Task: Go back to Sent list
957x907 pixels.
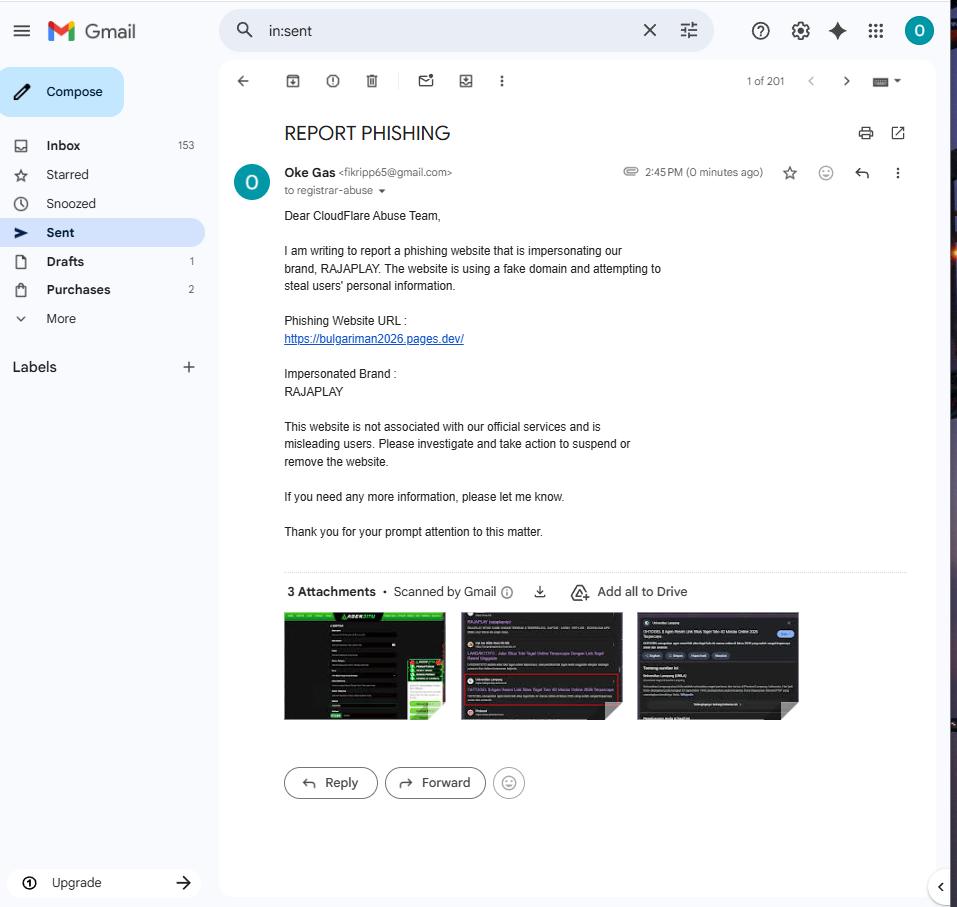Action: click(x=243, y=81)
